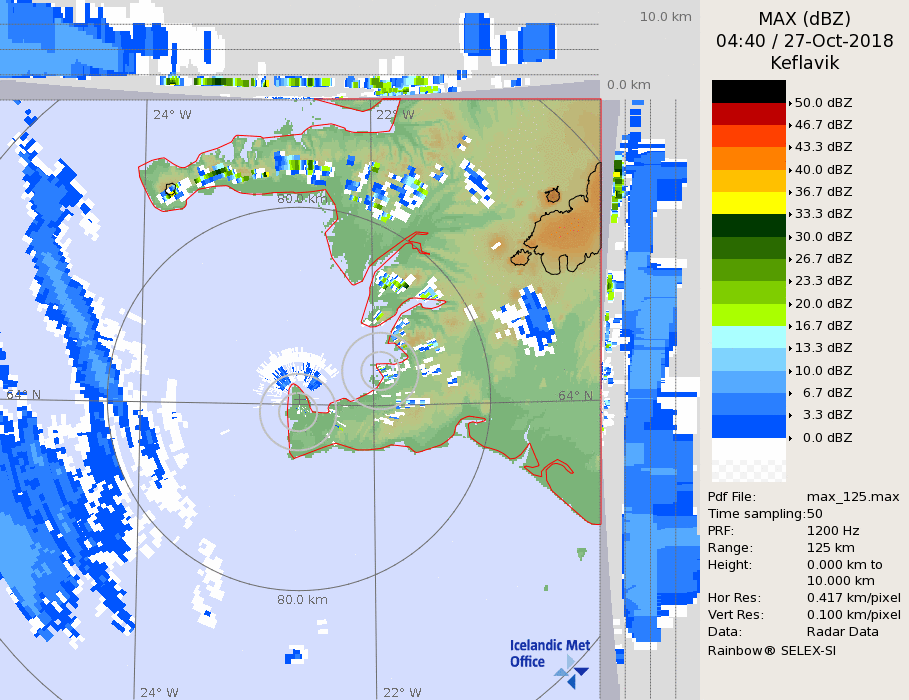Click the small arrow beside 33.3 dBZ
The width and height of the screenshot is (909, 700).
[x=790, y=214]
